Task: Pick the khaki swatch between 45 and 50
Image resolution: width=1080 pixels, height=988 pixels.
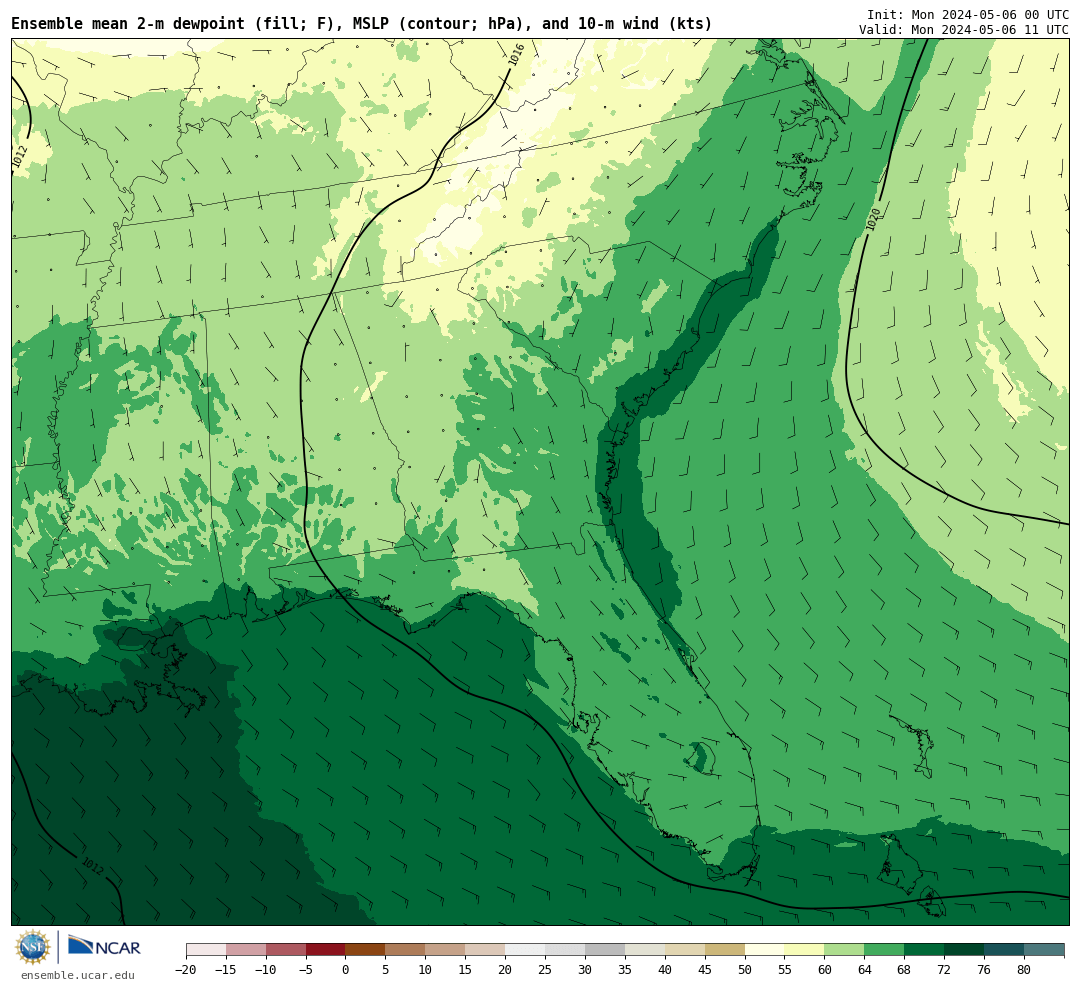Action: click(725, 949)
